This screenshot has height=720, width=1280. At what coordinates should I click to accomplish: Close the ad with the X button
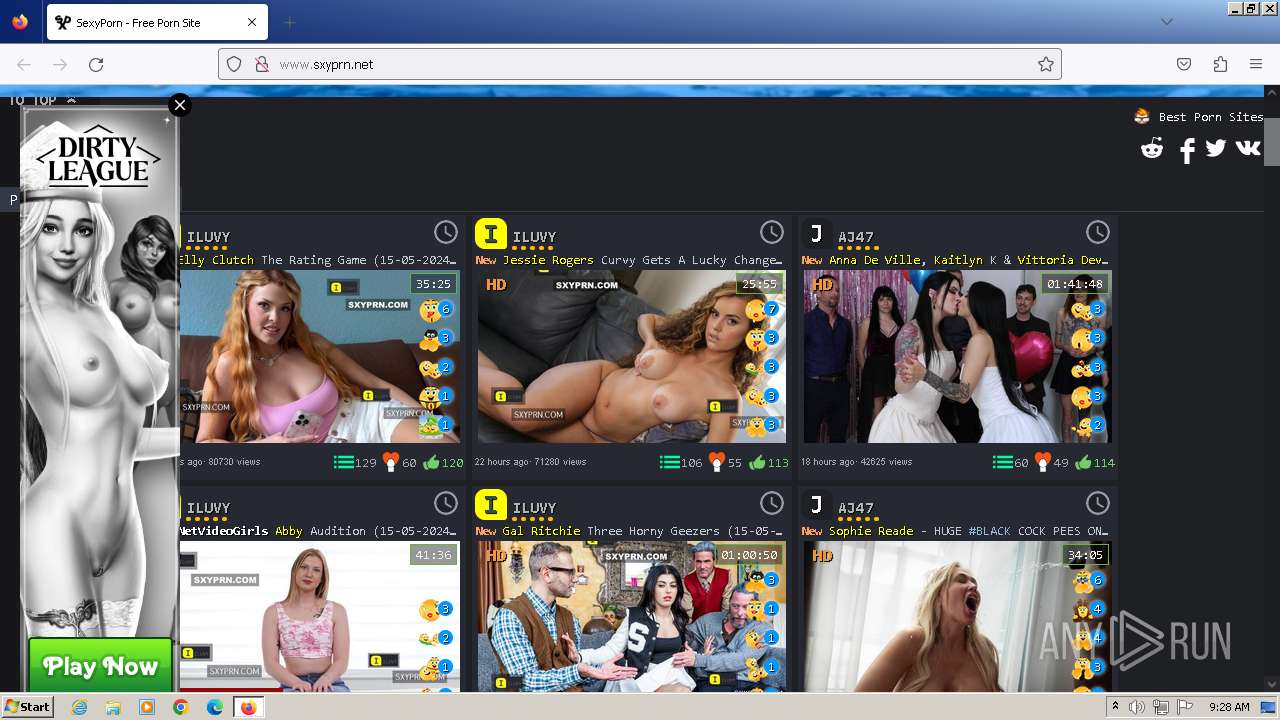[x=180, y=105]
